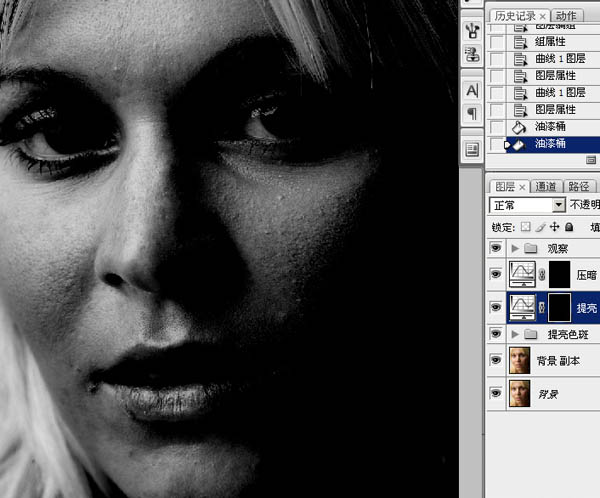The width and height of the screenshot is (600, 498).
Task: Enable lock transparent pixels icon
Action: [526, 227]
